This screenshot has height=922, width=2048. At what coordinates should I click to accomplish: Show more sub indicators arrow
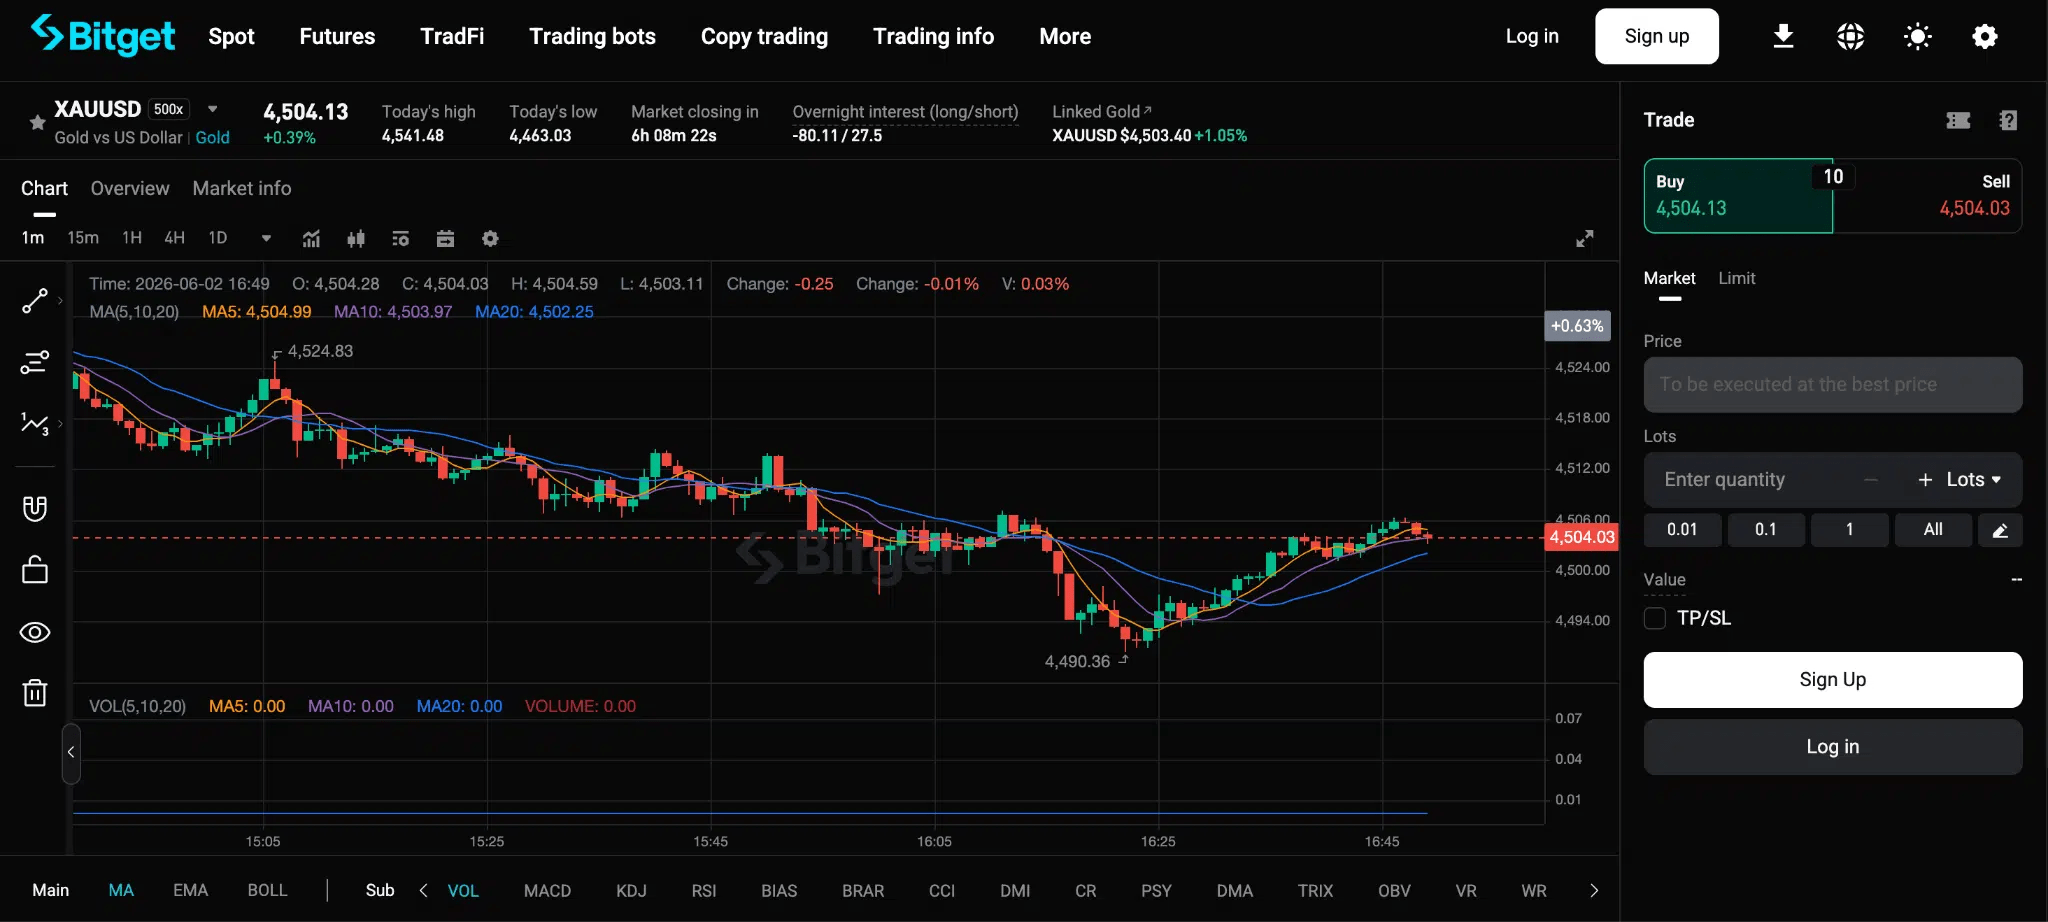[x=1594, y=890]
